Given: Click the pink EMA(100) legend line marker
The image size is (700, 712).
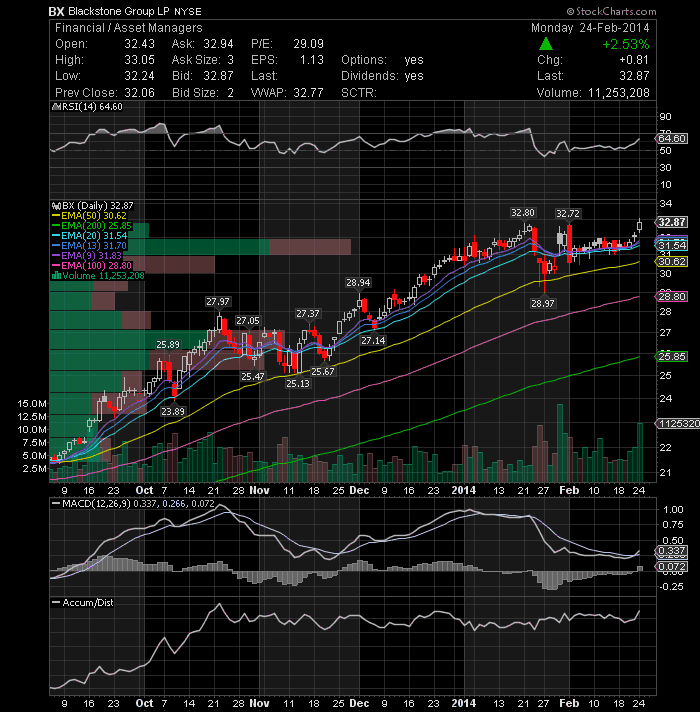Looking at the screenshot, I should [x=56, y=266].
